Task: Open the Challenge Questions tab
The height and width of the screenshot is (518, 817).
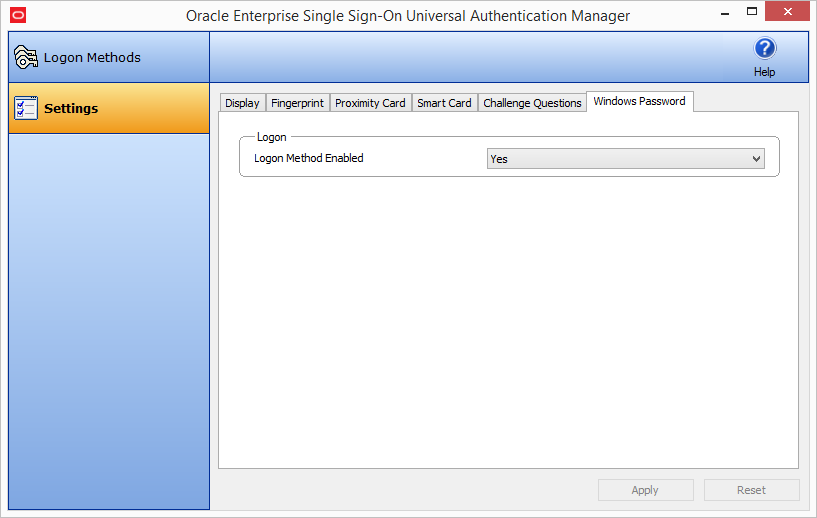Action: 532,103
